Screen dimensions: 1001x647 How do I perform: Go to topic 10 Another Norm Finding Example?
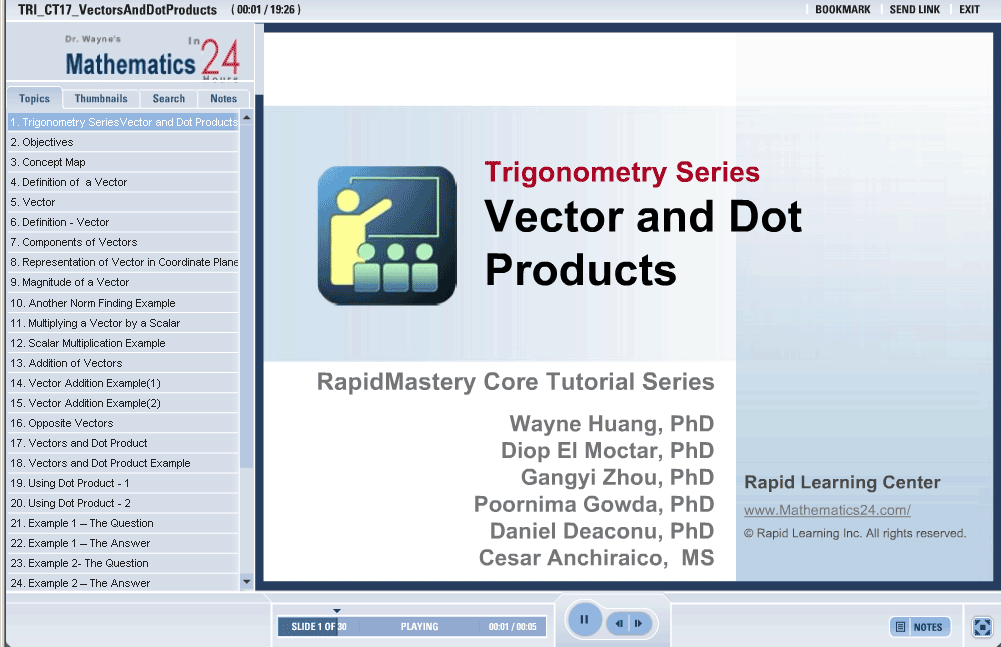click(x=123, y=303)
